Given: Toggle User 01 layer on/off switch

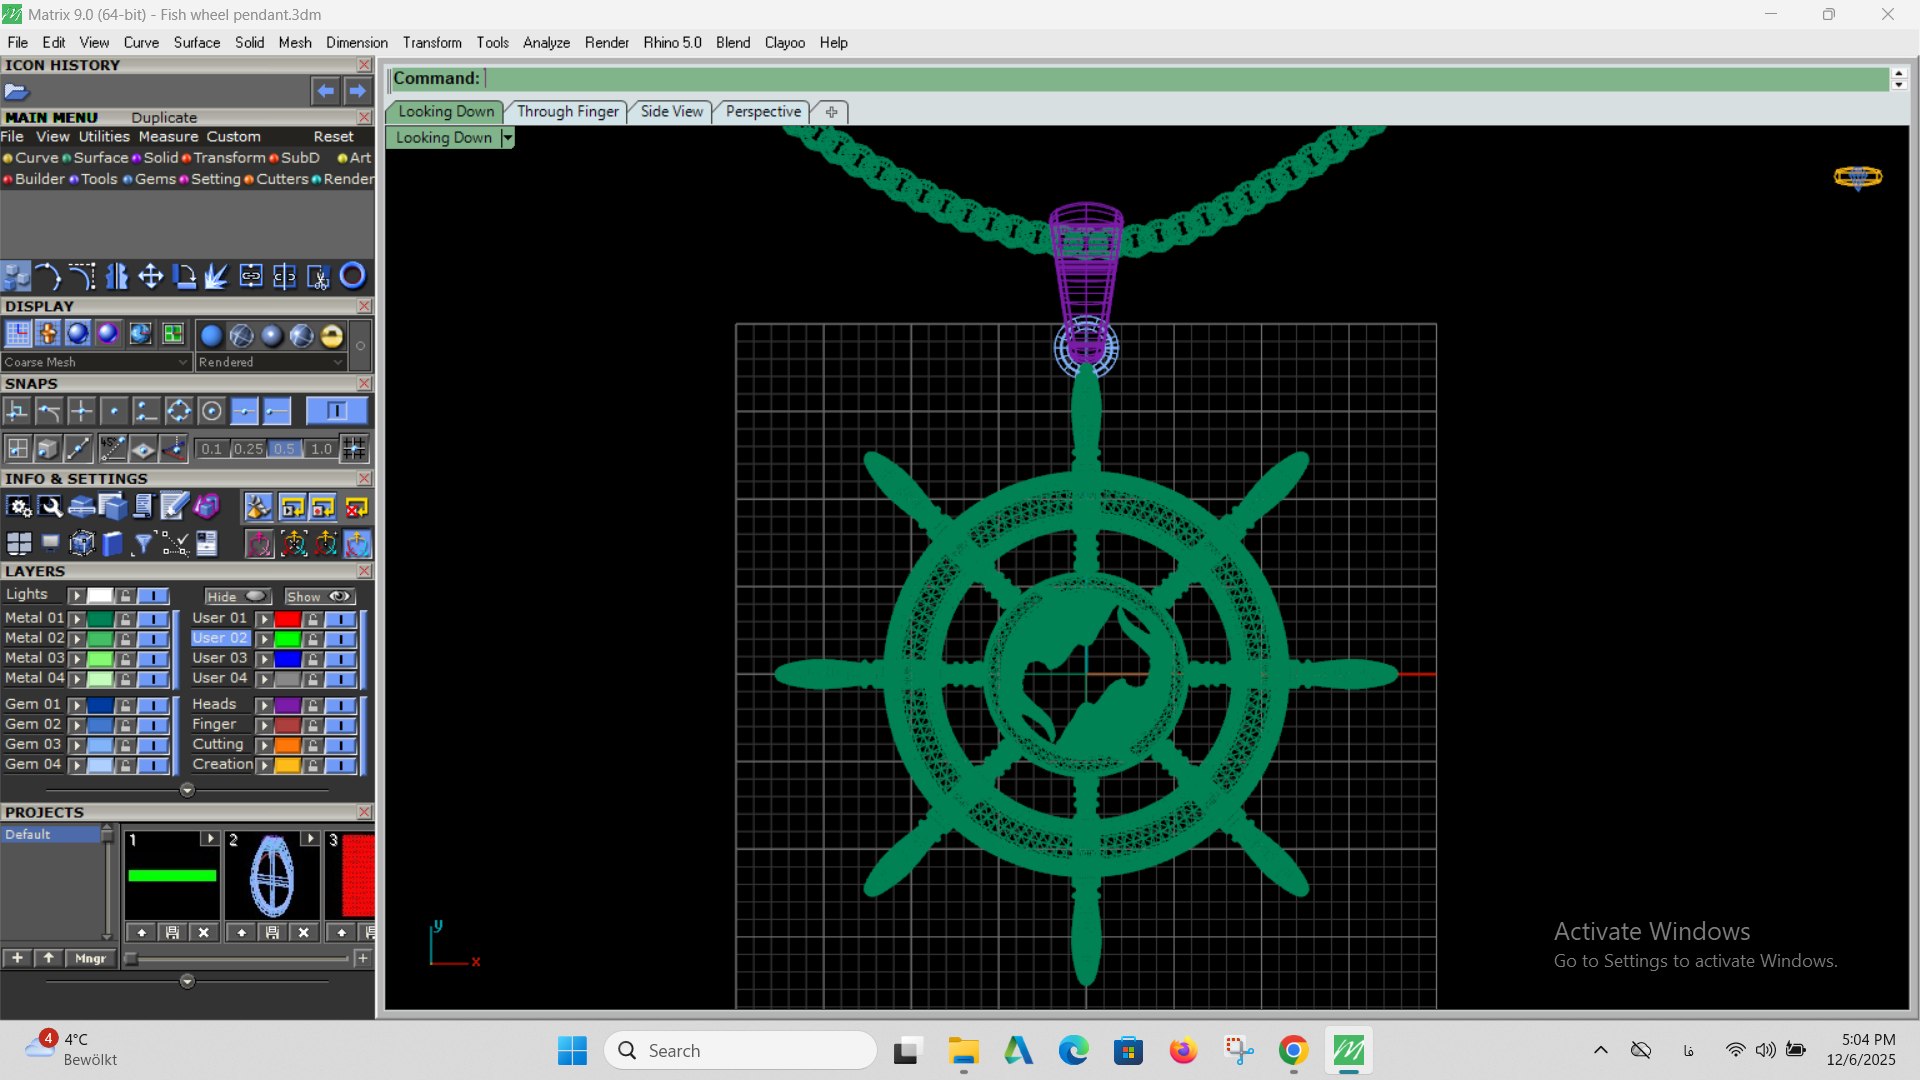Looking at the screenshot, I should coord(340,619).
